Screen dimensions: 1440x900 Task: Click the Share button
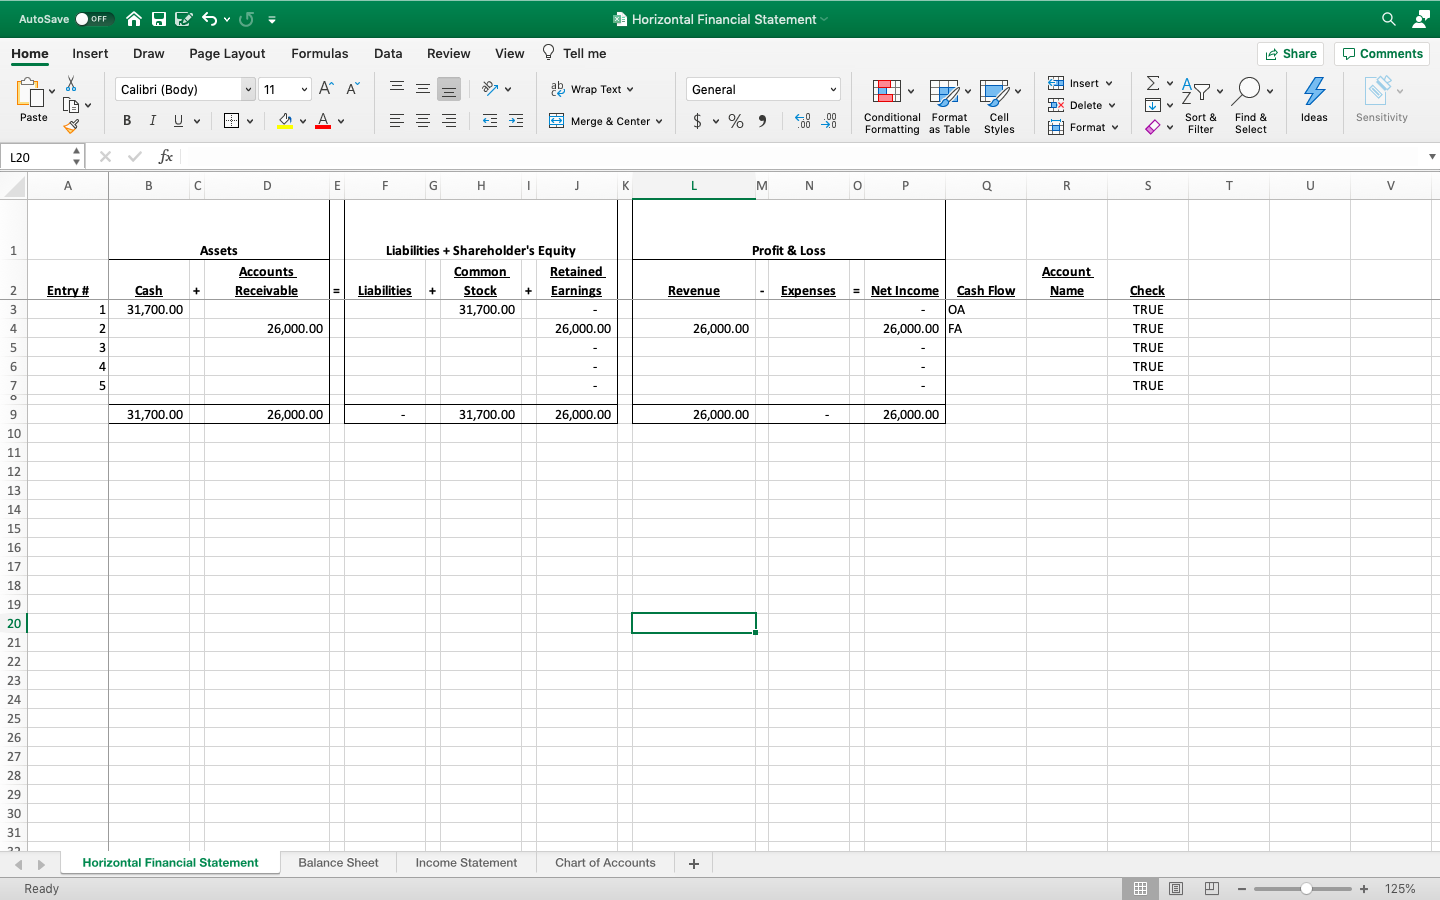coord(1291,54)
